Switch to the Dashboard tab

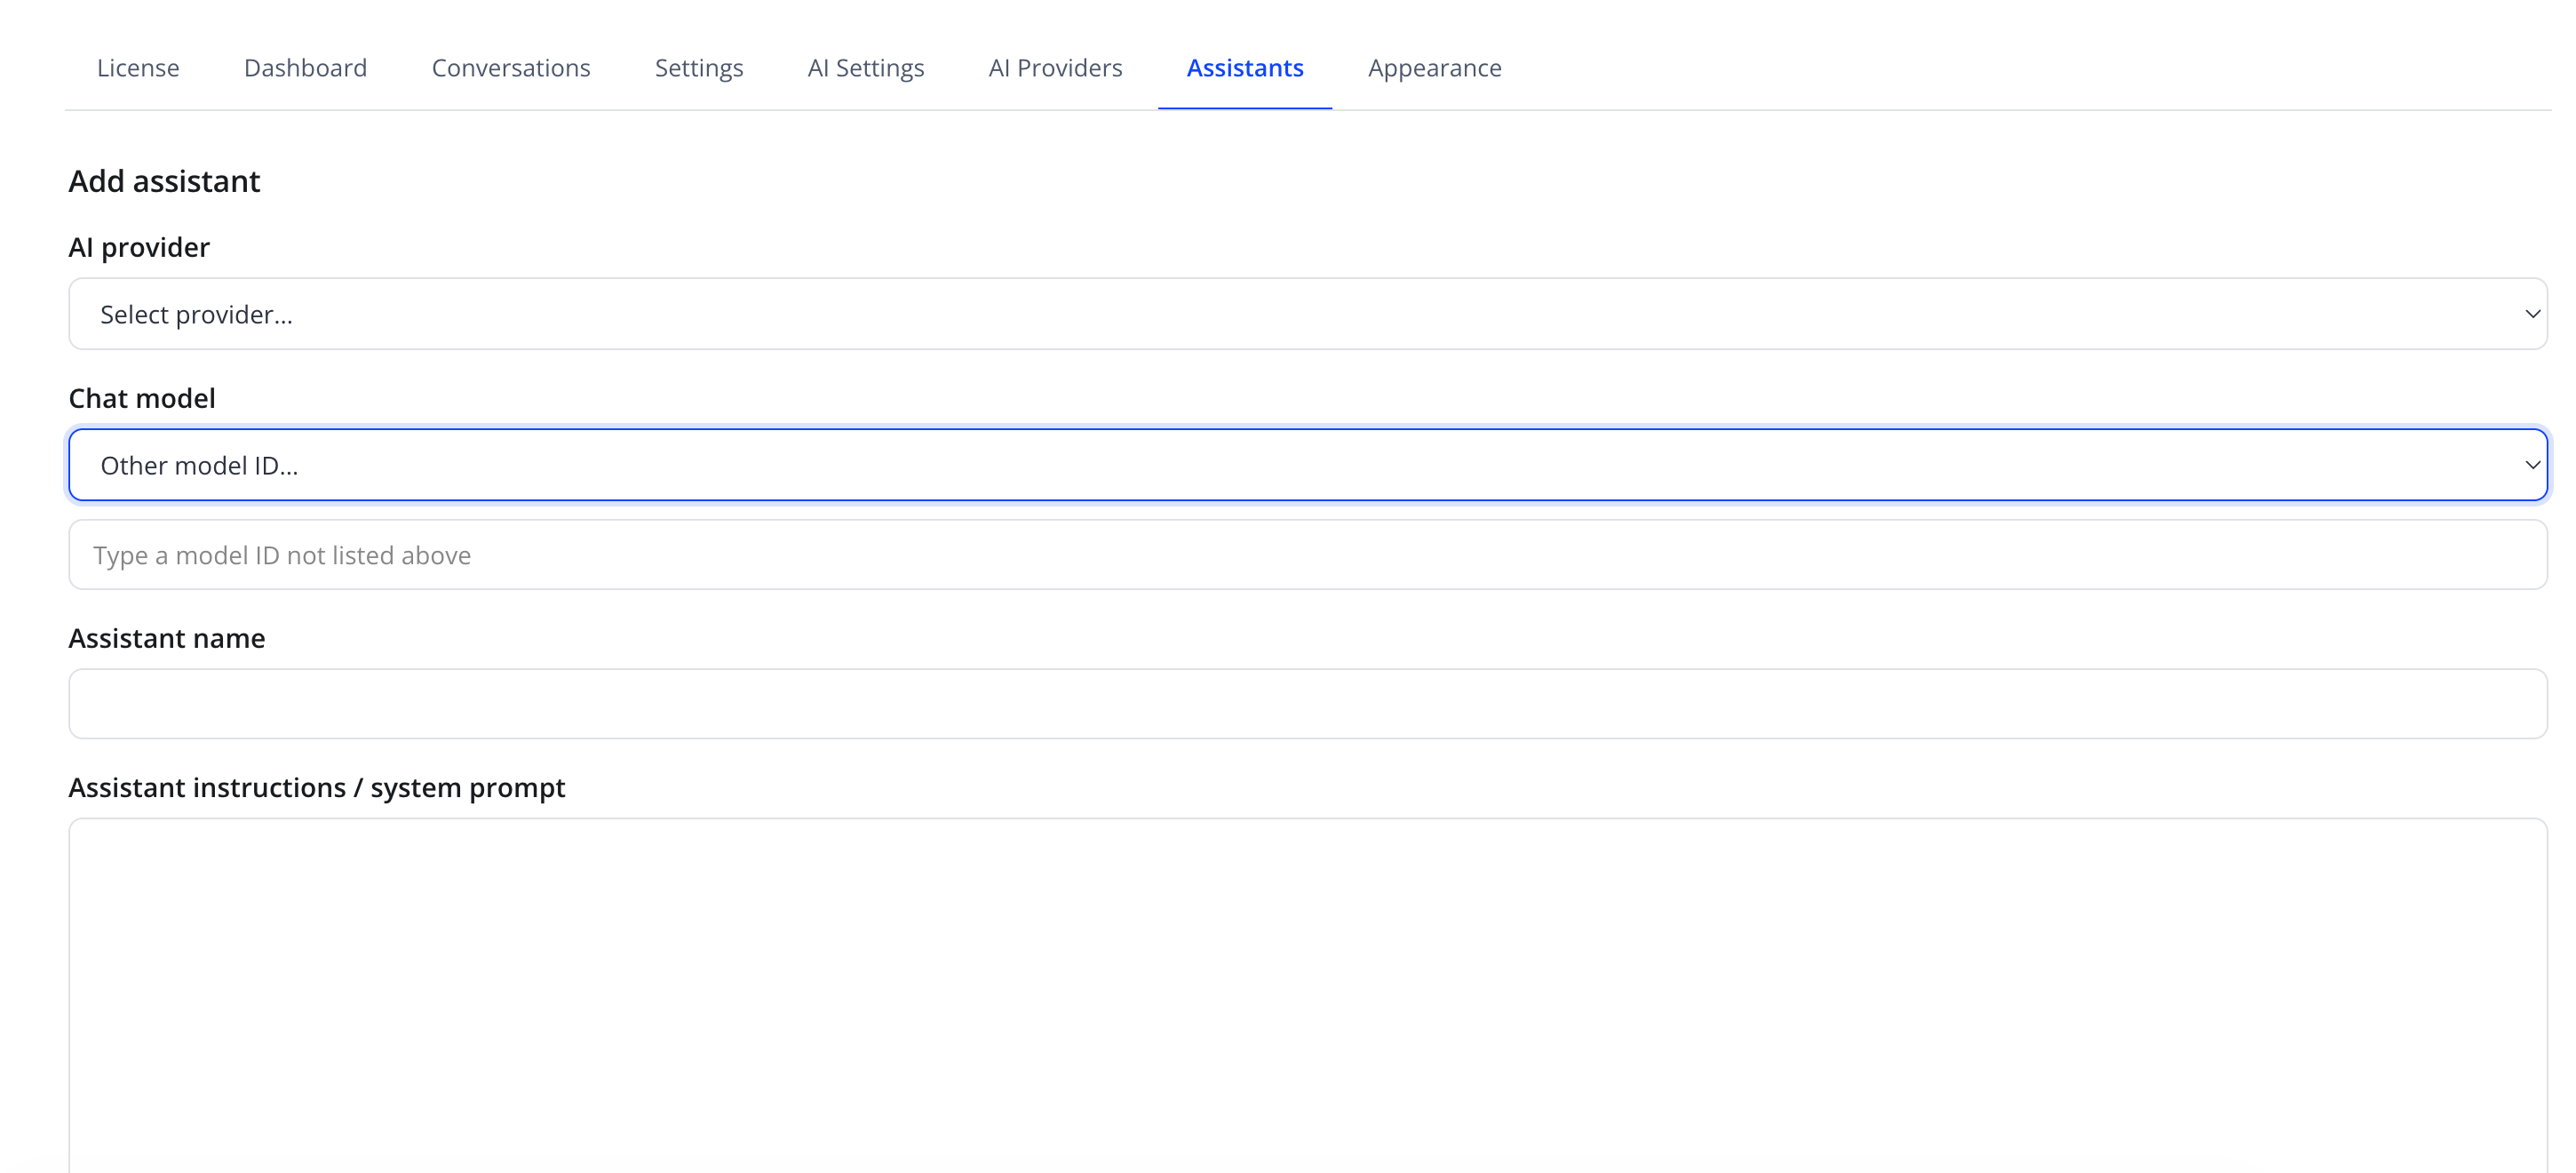pos(305,68)
